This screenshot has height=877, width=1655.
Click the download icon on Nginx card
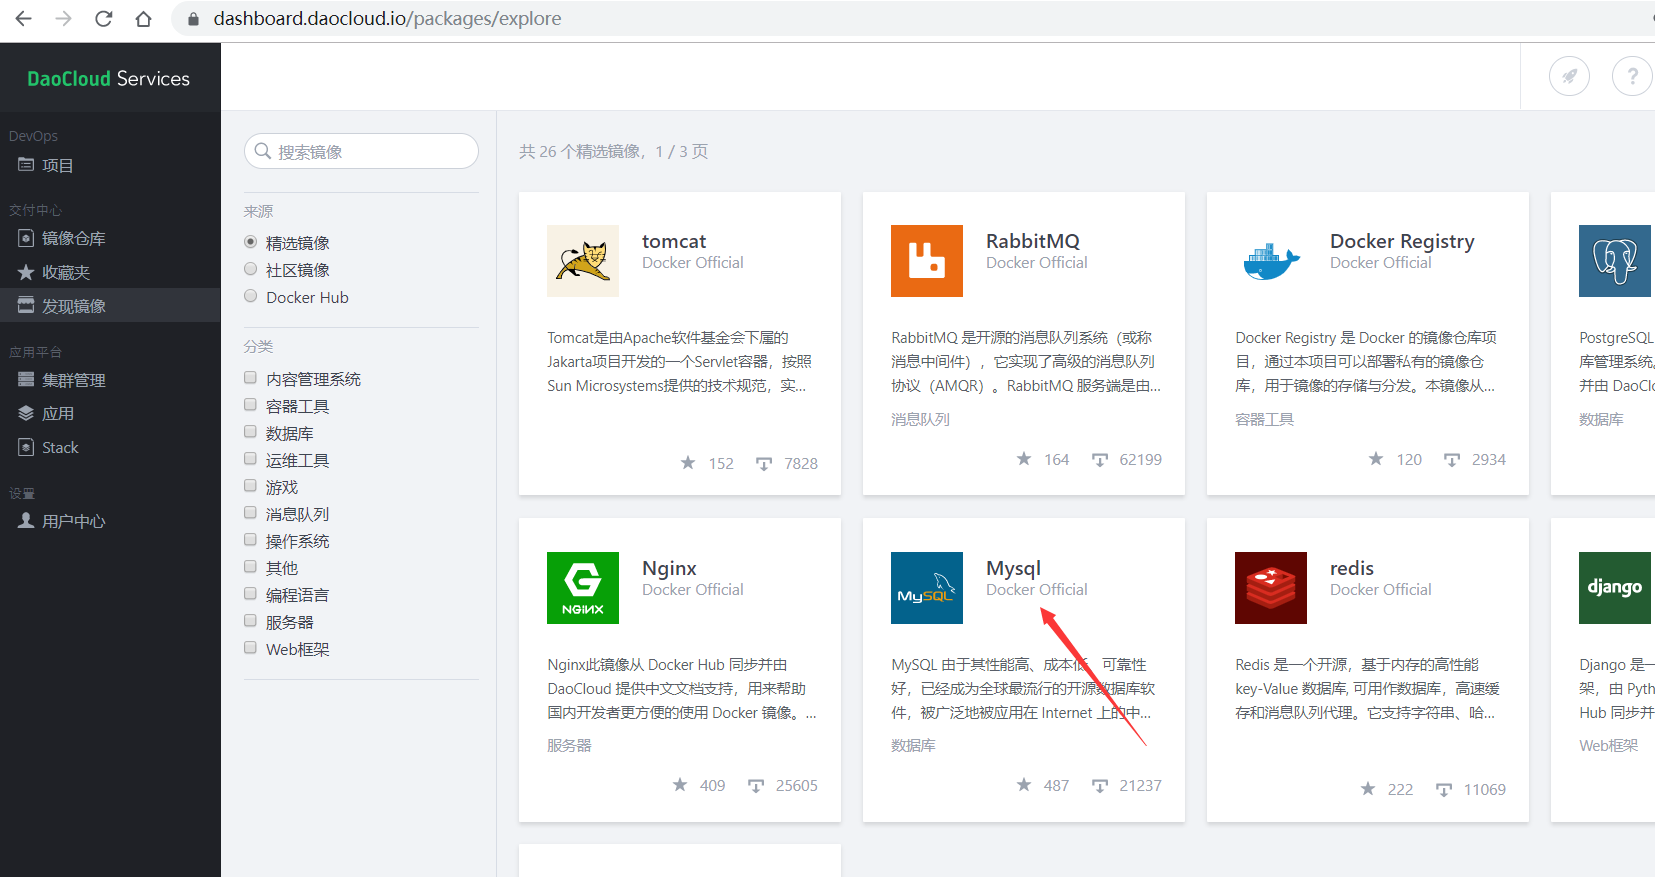coord(756,785)
